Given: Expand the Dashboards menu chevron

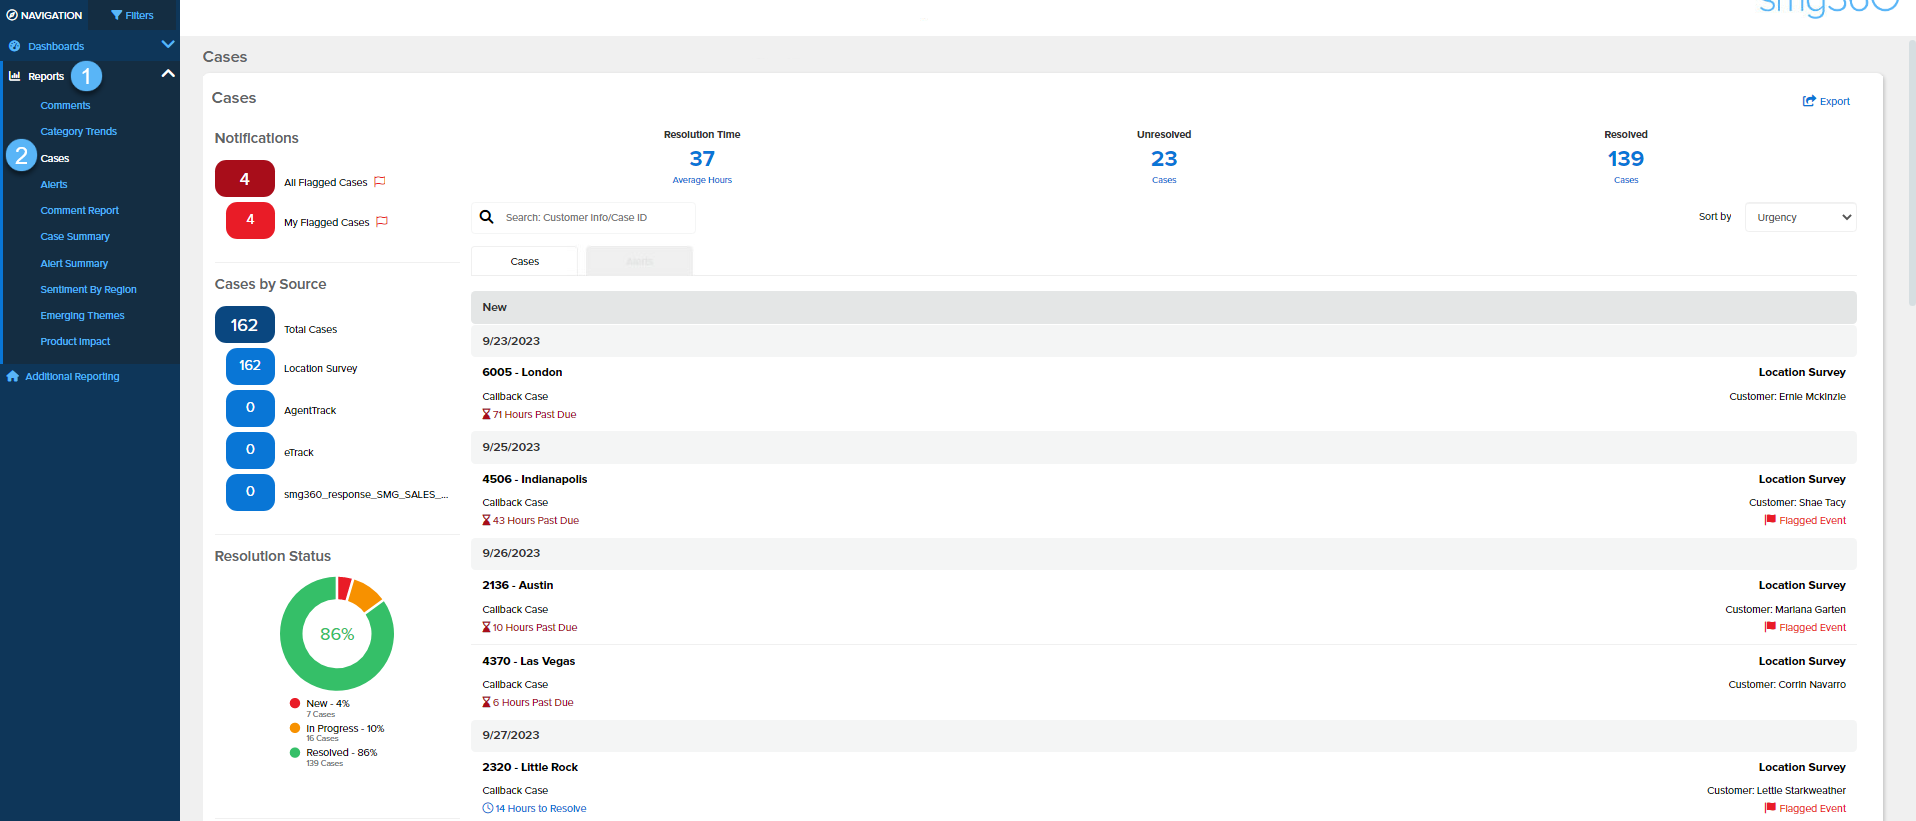Looking at the screenshot, I should click(167, 45).
